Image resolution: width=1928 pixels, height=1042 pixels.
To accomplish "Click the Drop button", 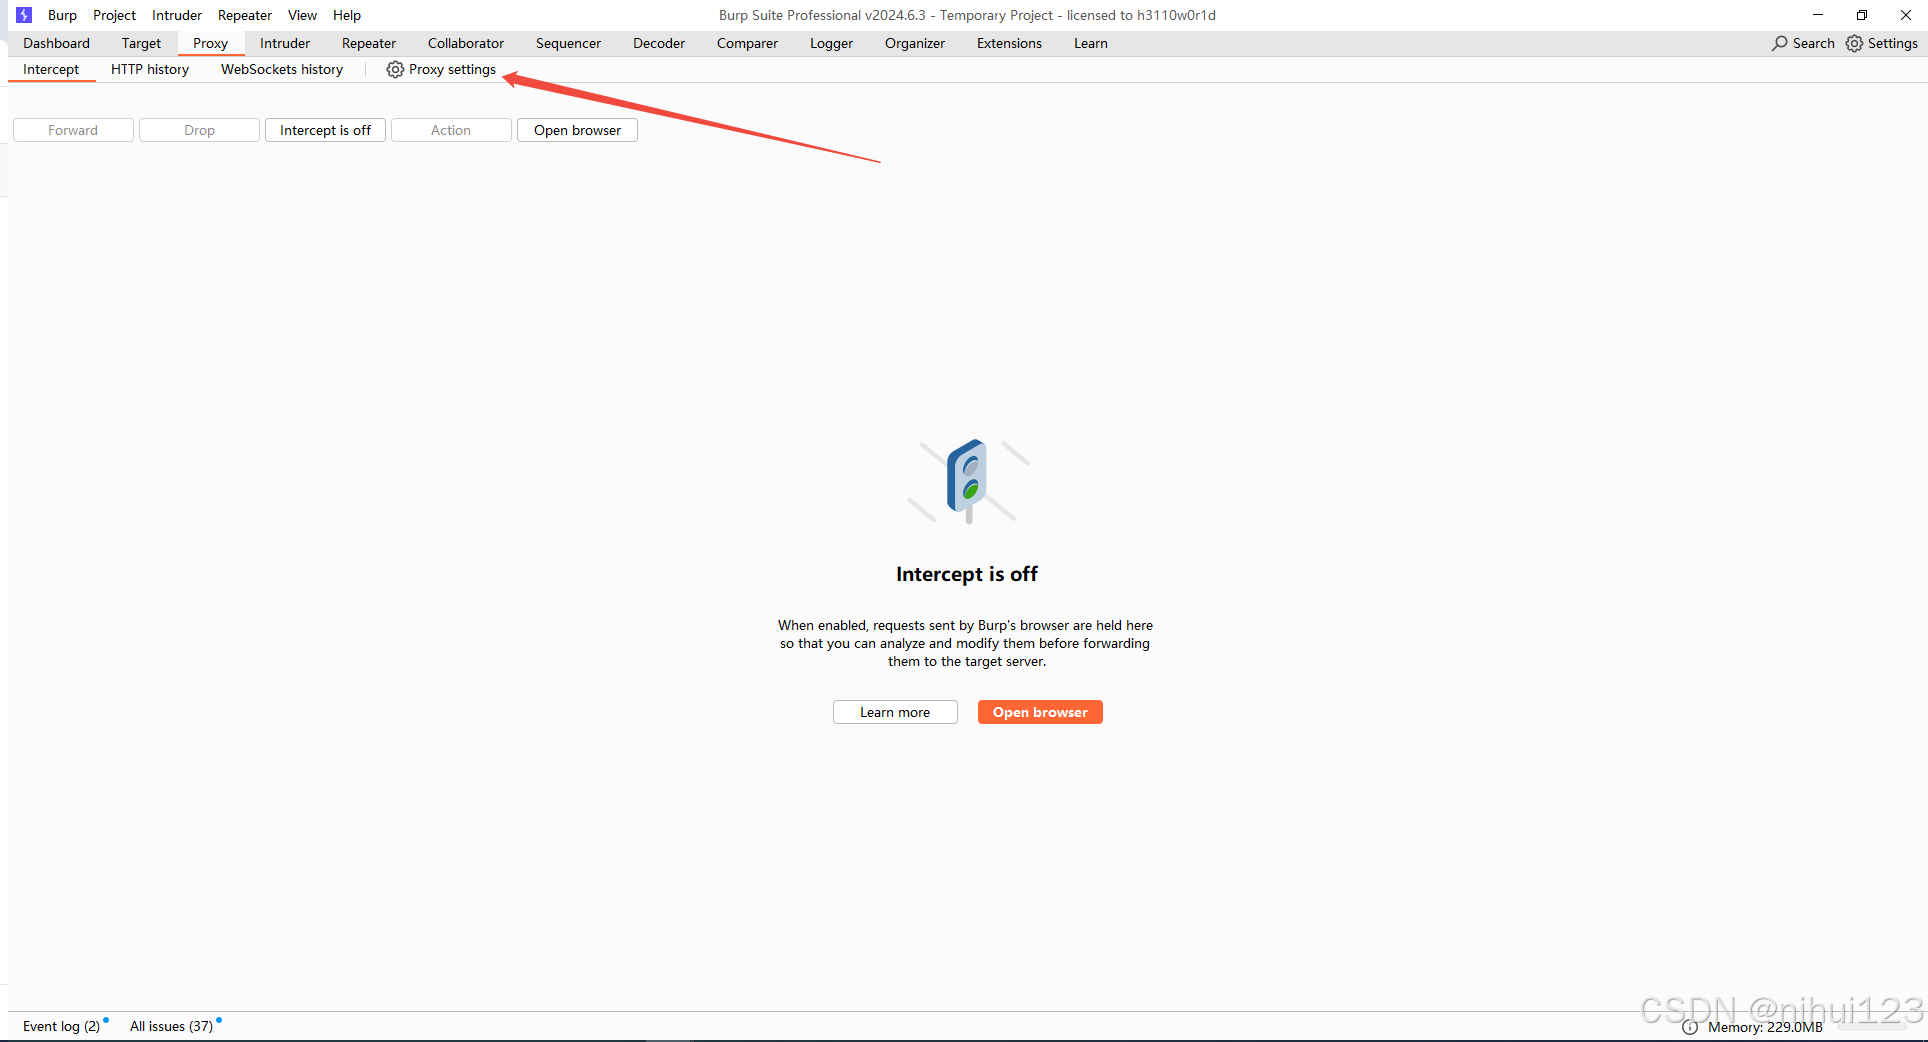I will (199, 130).
